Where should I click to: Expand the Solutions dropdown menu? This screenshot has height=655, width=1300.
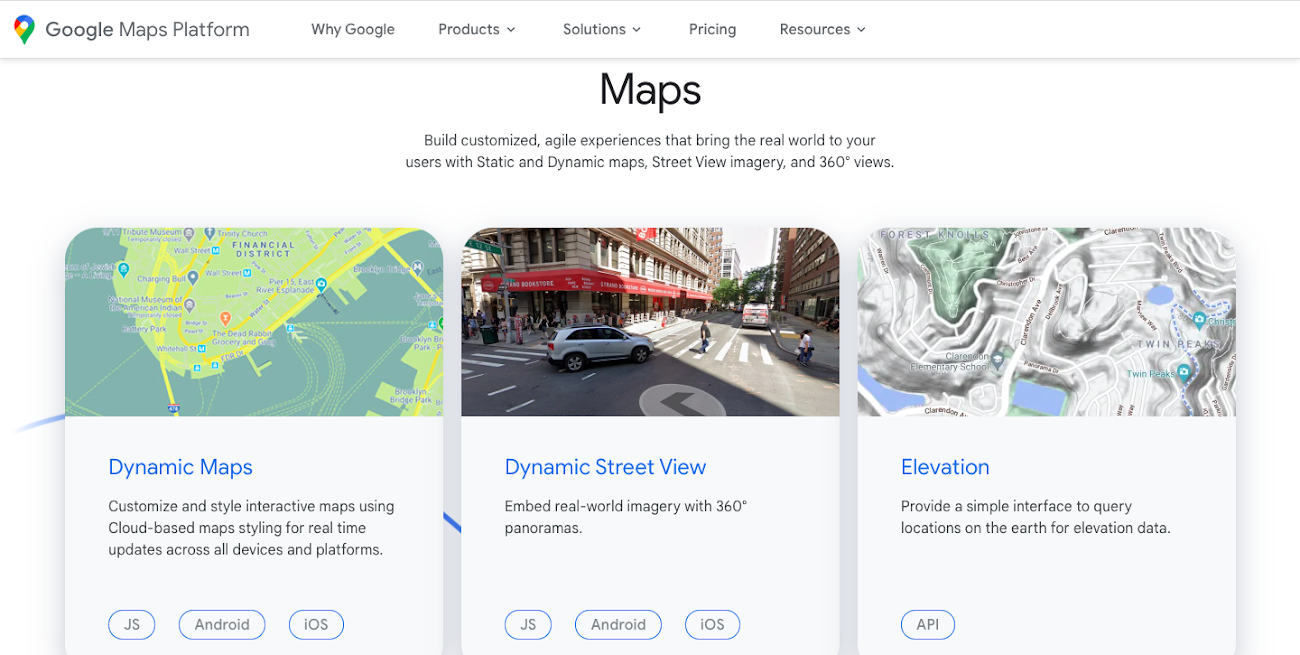coord(602,29)
